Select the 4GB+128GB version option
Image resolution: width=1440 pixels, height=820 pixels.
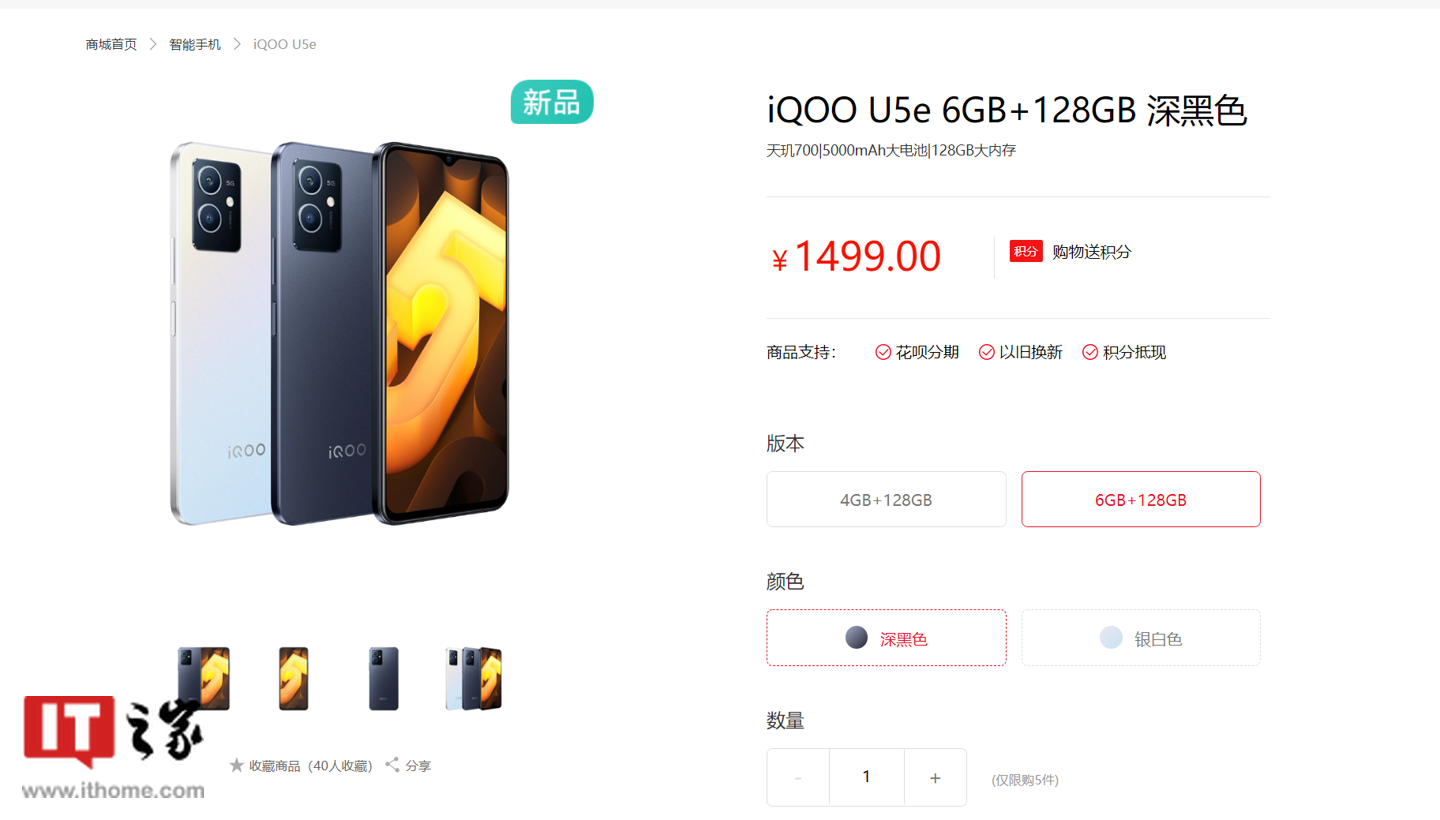886,499
